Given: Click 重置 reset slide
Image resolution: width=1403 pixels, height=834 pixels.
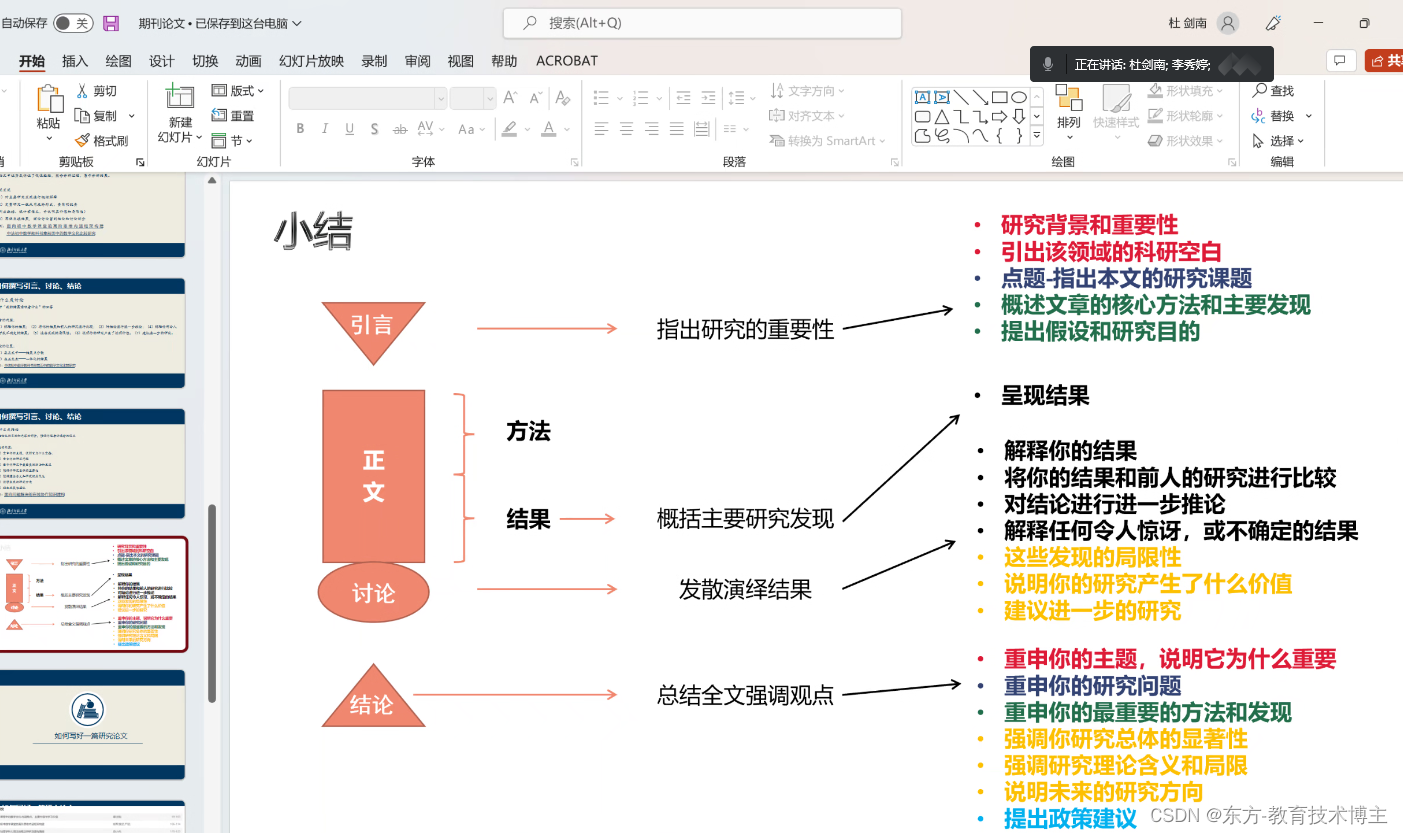Looking at the screenshot, I should point(233,116).
